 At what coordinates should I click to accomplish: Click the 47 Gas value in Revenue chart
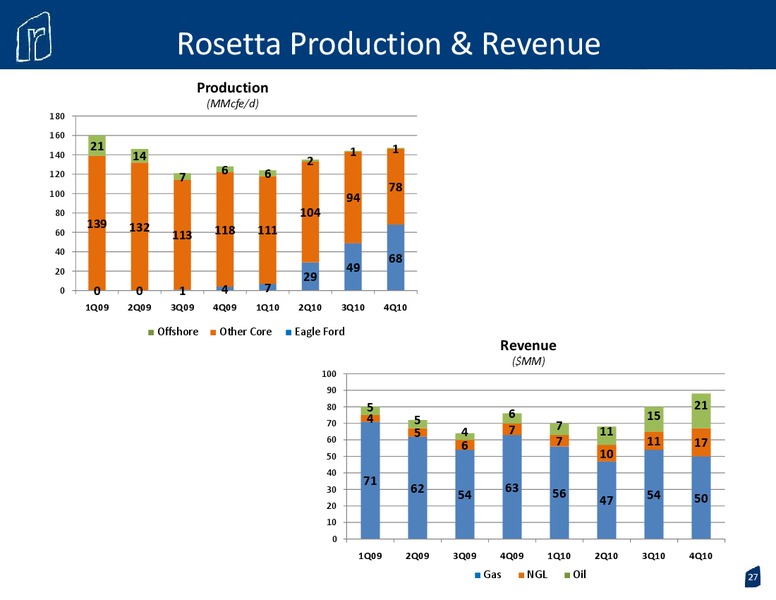(606, 501)
